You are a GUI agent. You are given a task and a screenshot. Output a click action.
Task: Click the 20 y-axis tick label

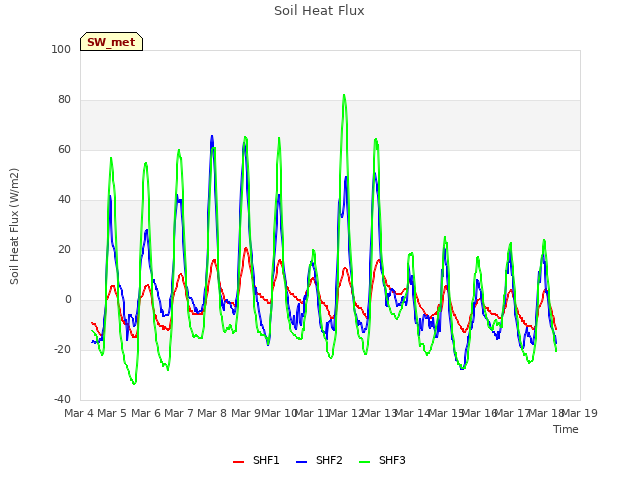(64, 249)
